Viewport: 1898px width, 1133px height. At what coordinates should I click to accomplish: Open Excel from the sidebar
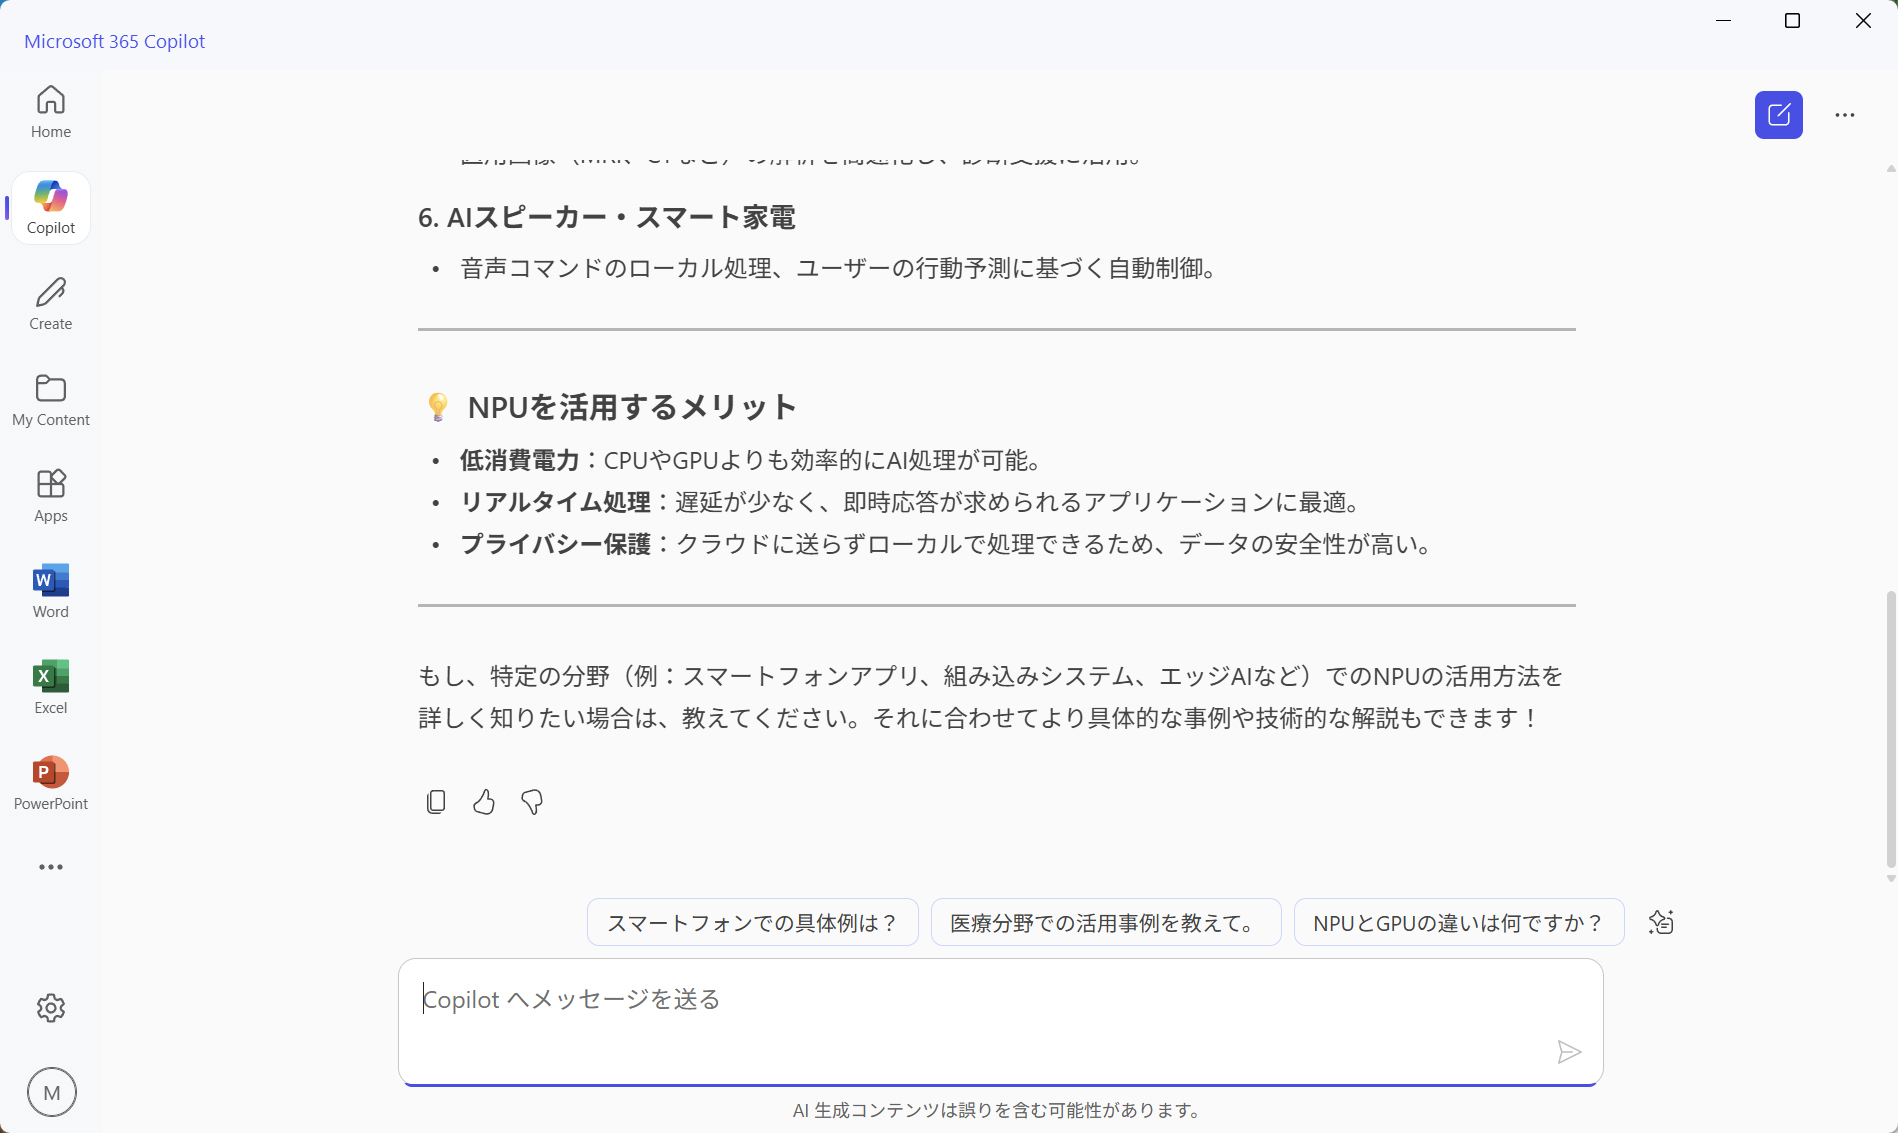[50, 685]
